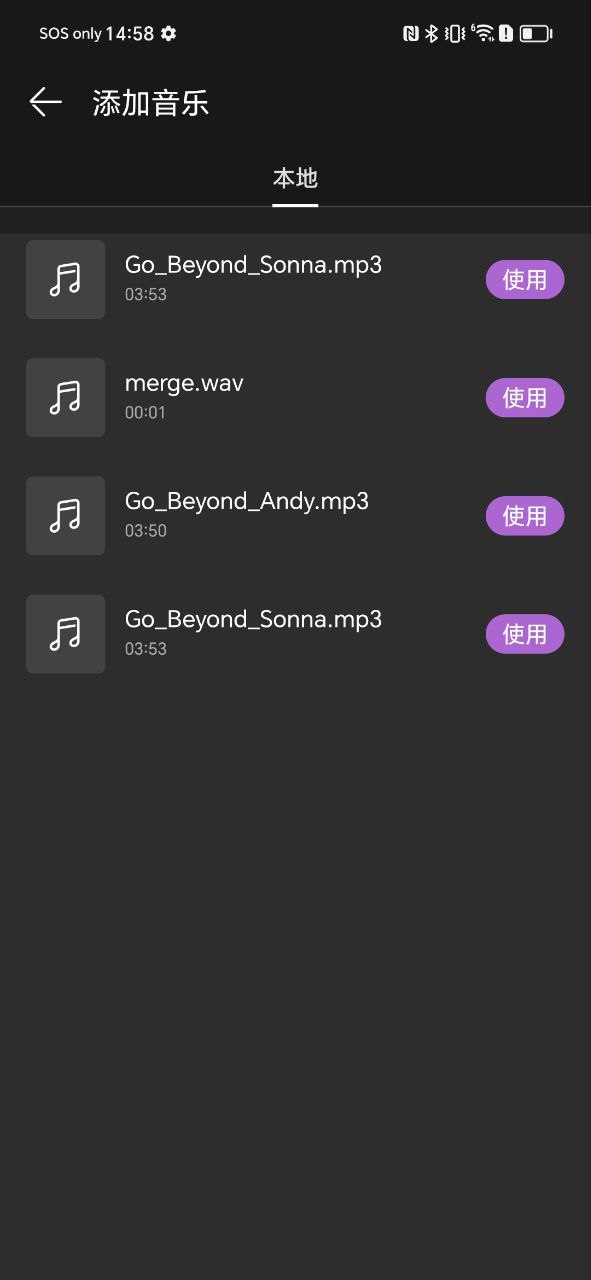The height and width of the screenshot is (1280, 591).
Task: Select the merge.wav file name
Action: [184, 383]
